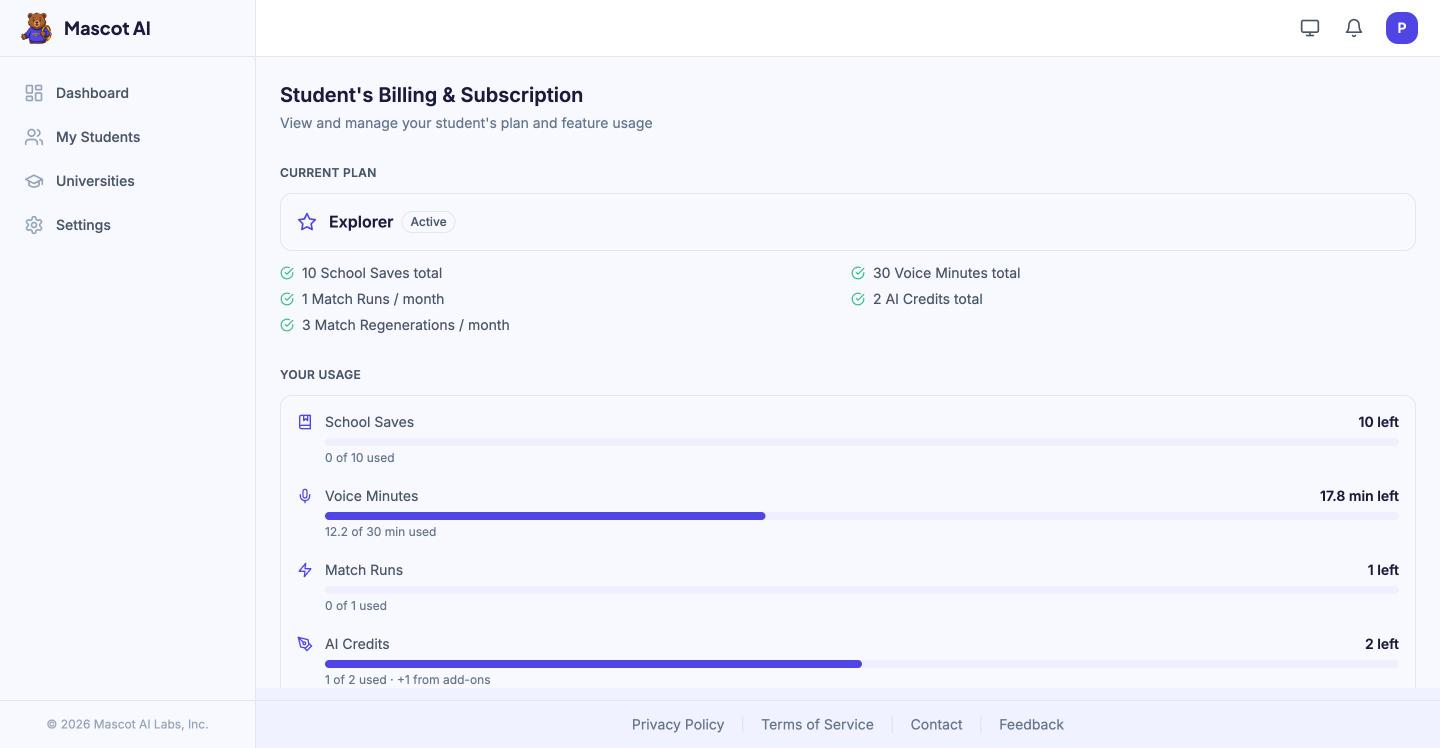The height and width of the screenshot is (748, 1440).
Task: Click the Feedback footer link
Action: tap(1031, 724)
